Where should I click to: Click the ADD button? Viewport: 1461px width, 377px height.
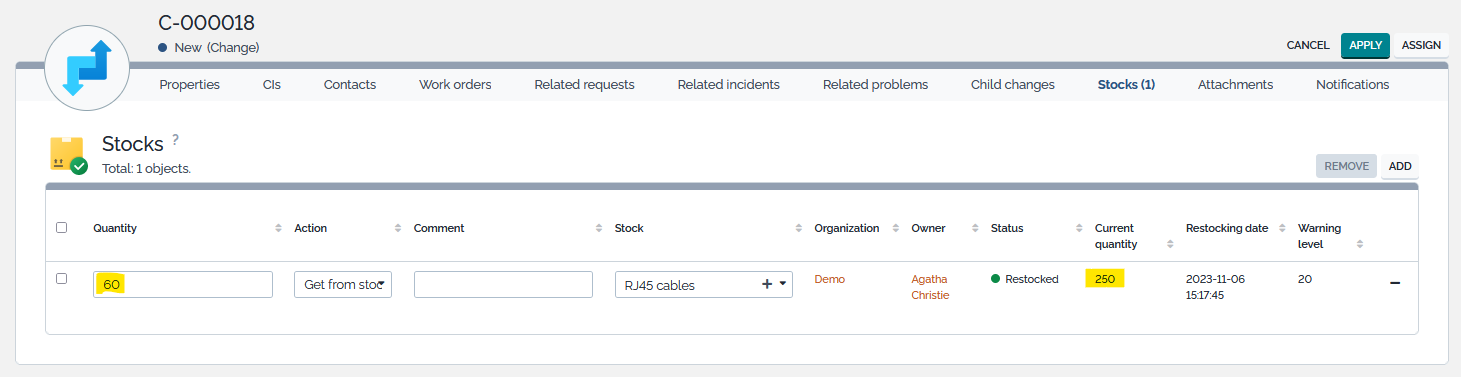1400,166
